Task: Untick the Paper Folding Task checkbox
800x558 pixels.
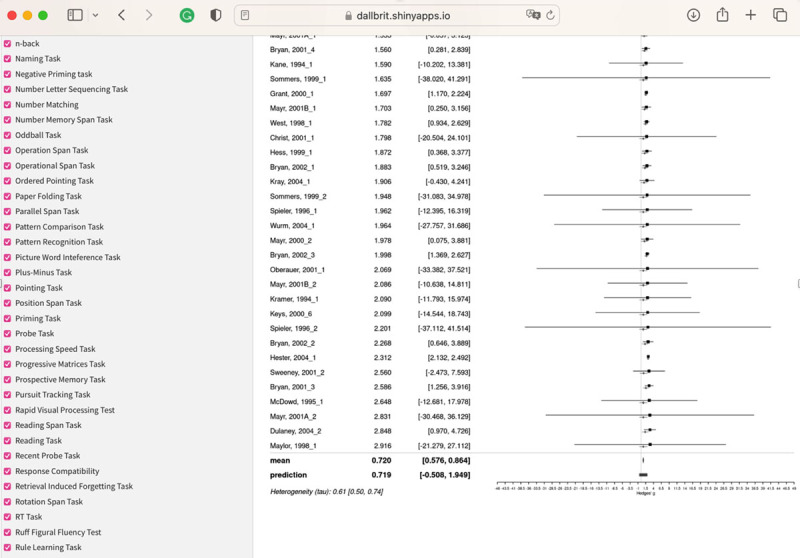Action: pyautogui.click(x=7, y=196)
